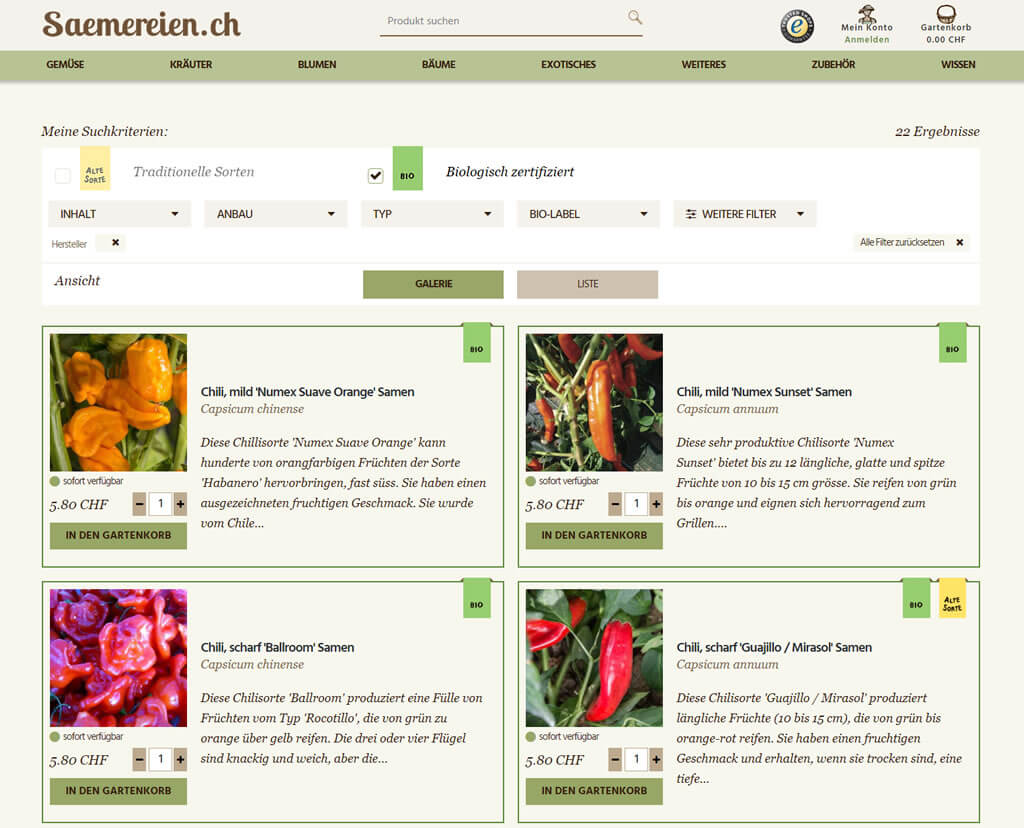1024x828 pixels.
Task: Reset all filters via Alle Filter zurücksetzen
Action: coord(959,243)
